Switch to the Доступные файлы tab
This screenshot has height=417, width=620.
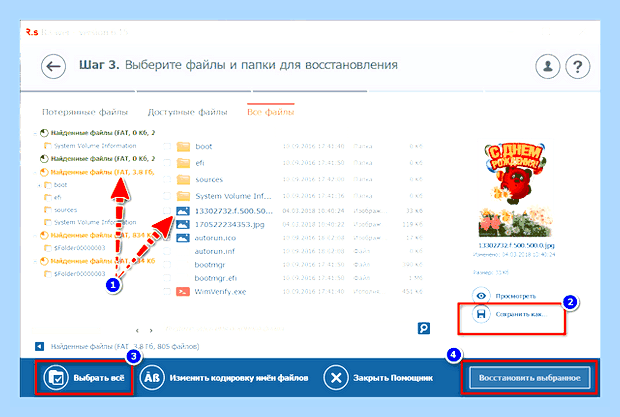tap(187, 112)
